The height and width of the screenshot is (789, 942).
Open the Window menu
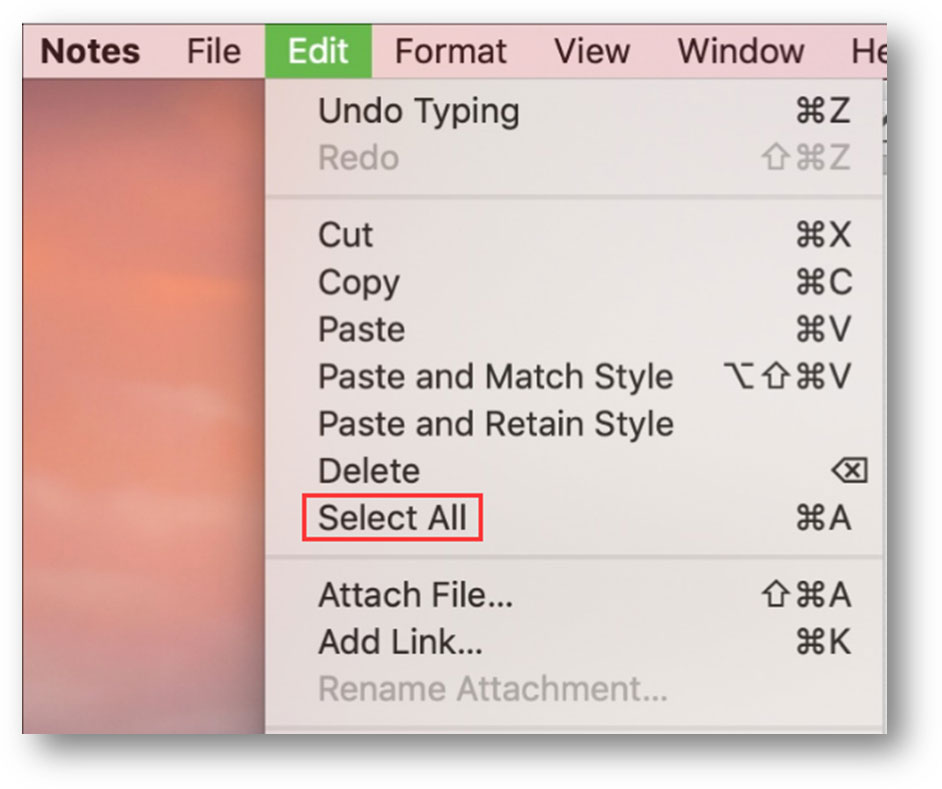740,51
